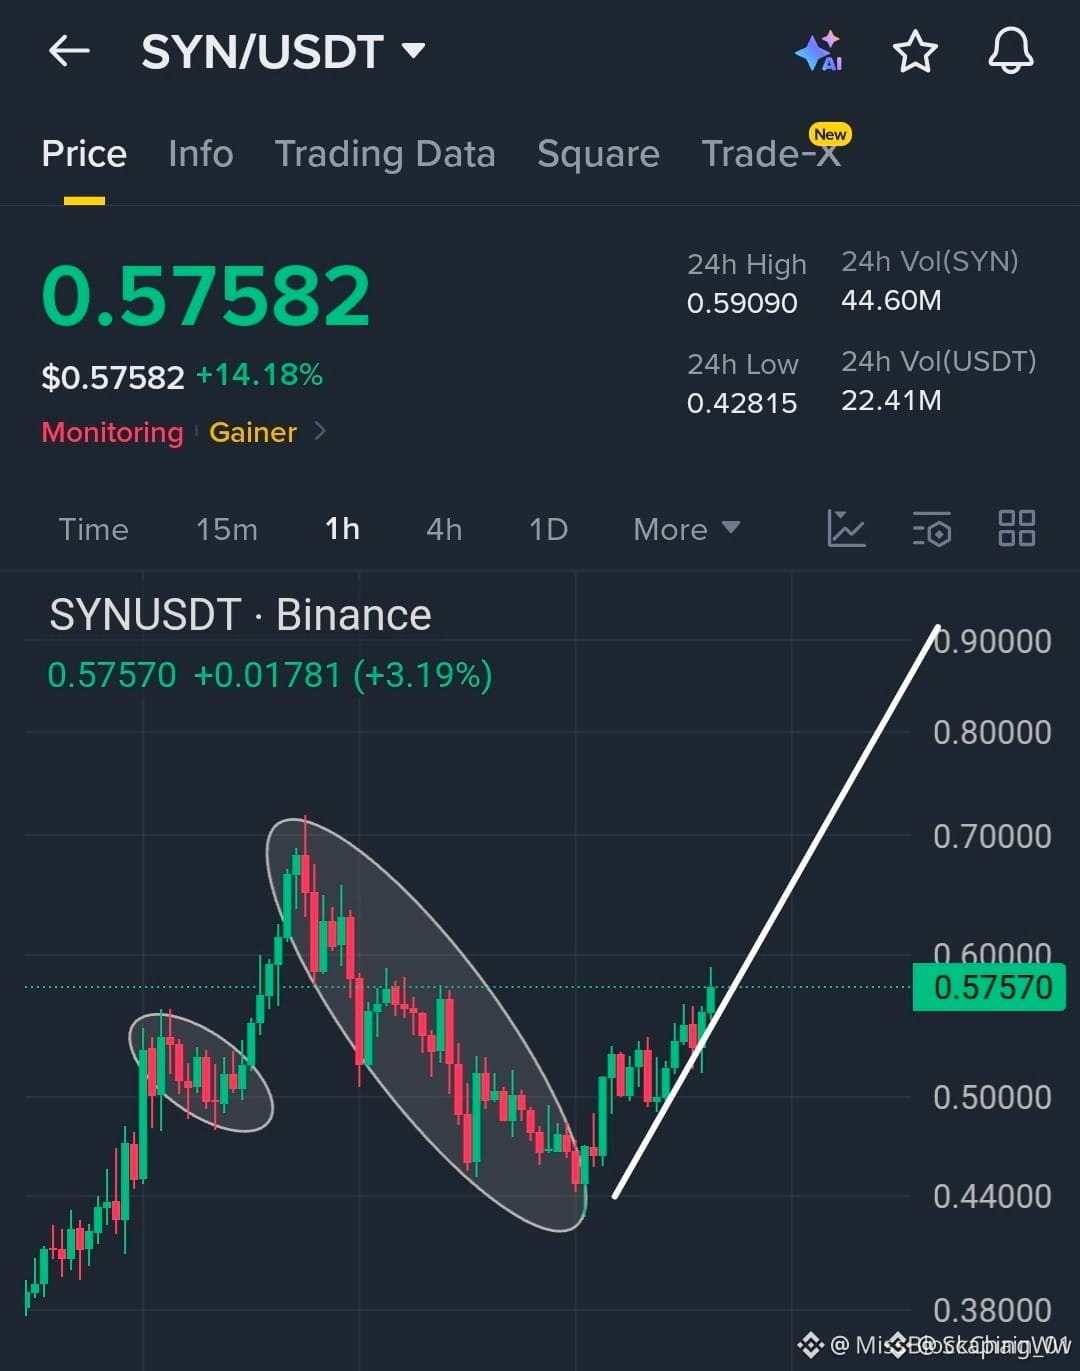
Task: Open the AI assistant sparkle icon
Action: click(819, 51)
